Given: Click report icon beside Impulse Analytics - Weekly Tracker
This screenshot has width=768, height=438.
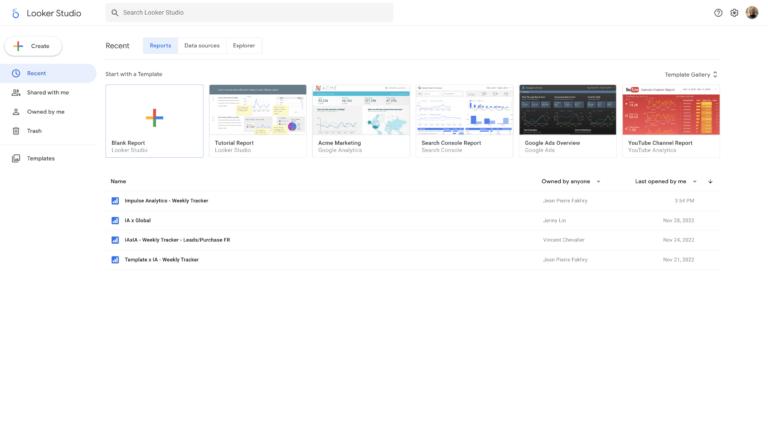Looking at the screenshot, I should click(115, 201).
